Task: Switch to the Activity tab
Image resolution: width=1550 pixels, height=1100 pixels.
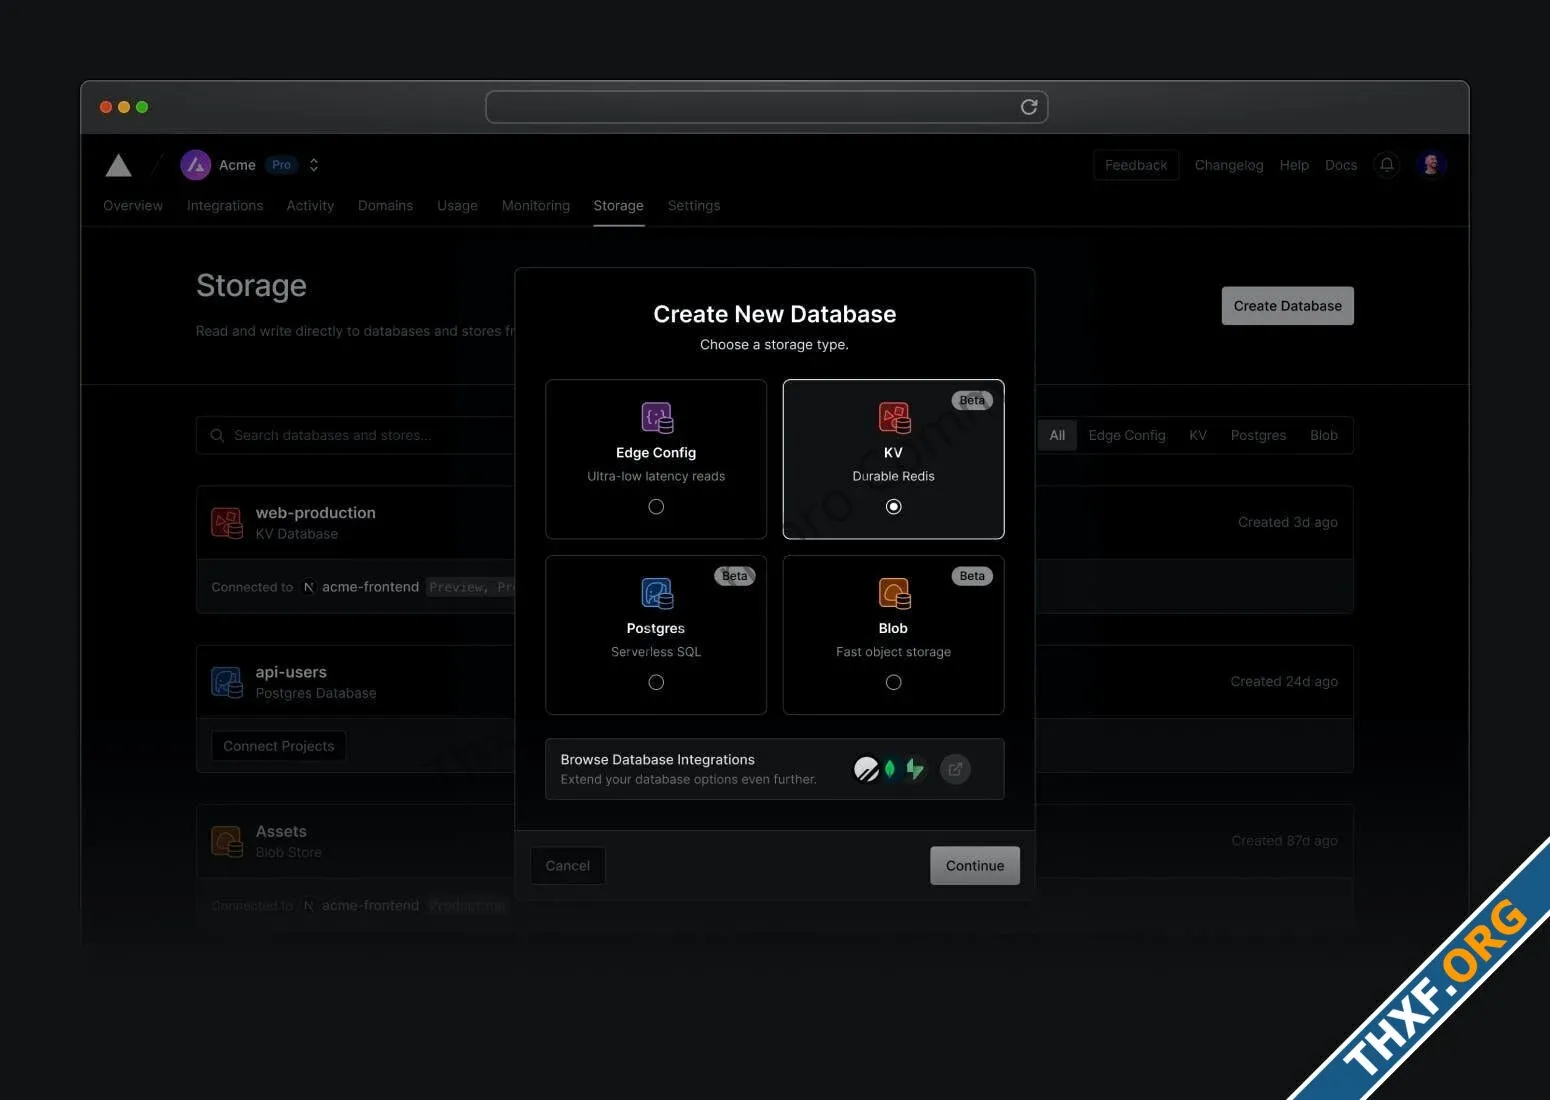Action: [x=310, y=205]
